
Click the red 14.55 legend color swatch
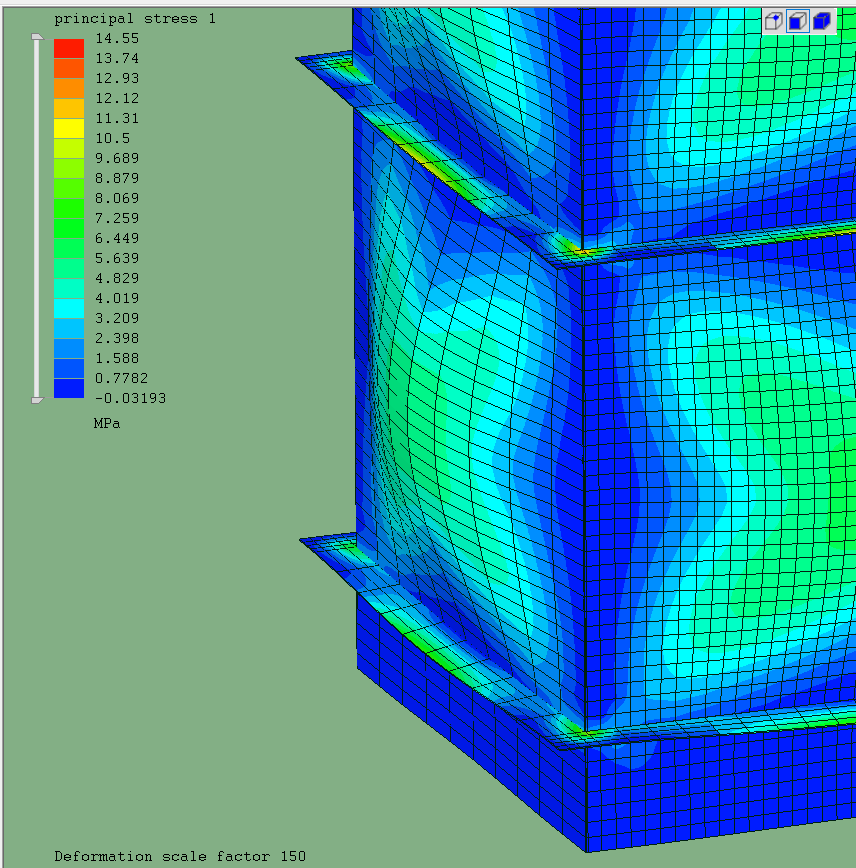[x=69, y=48]
